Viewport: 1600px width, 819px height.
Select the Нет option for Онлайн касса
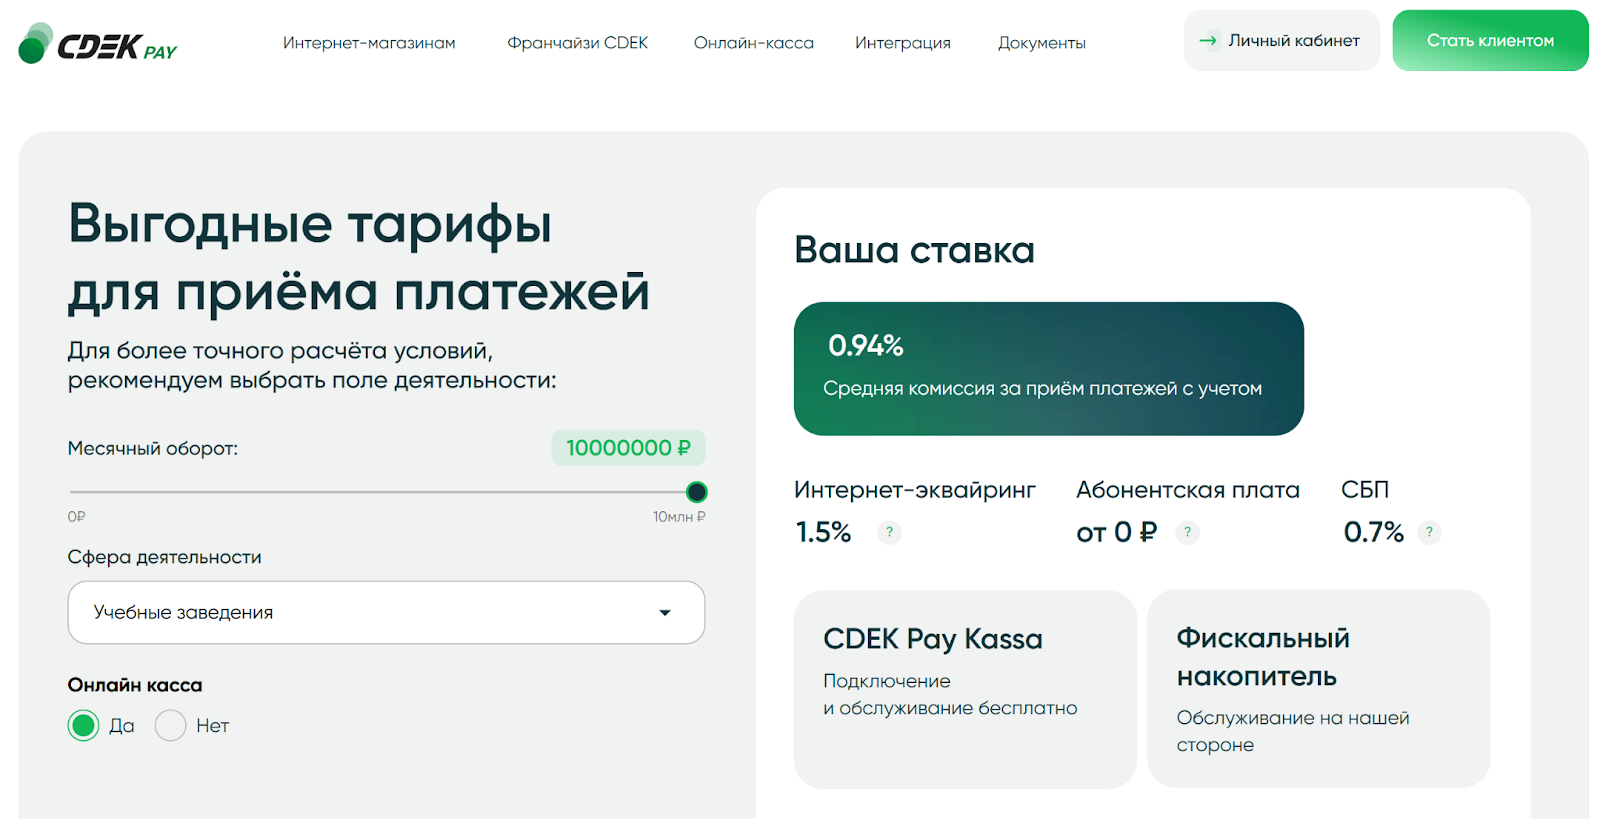(171, 725)
